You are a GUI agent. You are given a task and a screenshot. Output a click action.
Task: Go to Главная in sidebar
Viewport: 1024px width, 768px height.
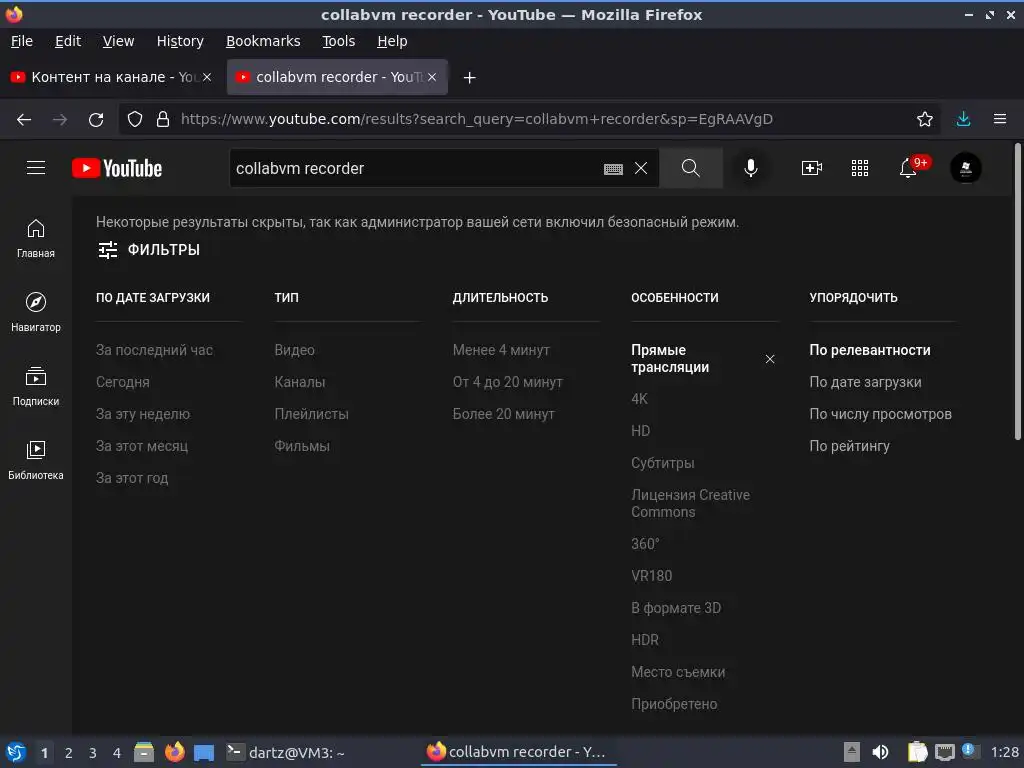36,239
